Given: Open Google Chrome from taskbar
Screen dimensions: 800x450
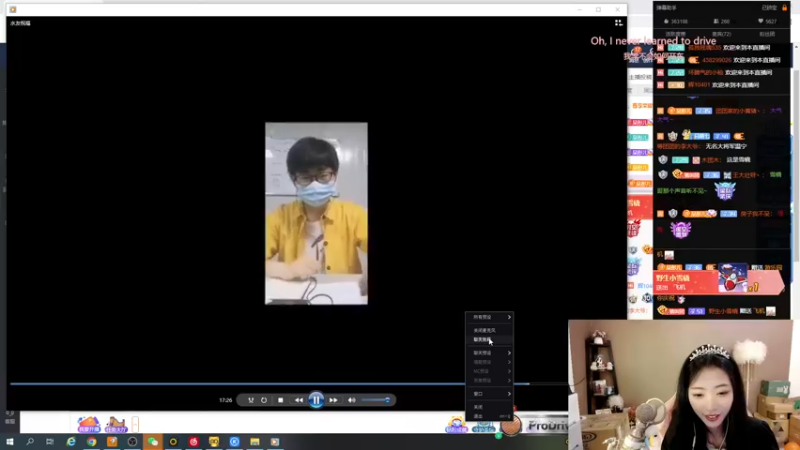Looking at the screenshot, I should pyautogui.click(x=91, y=442).
